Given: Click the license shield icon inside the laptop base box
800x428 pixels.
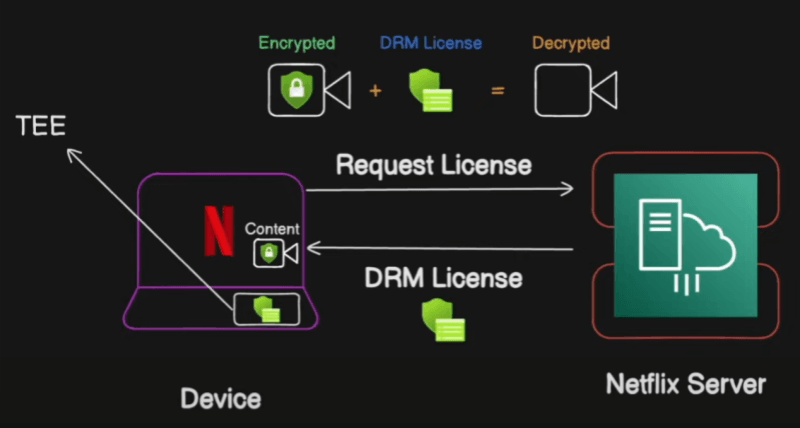Looking at the screenshot, I should coord(267,310).
